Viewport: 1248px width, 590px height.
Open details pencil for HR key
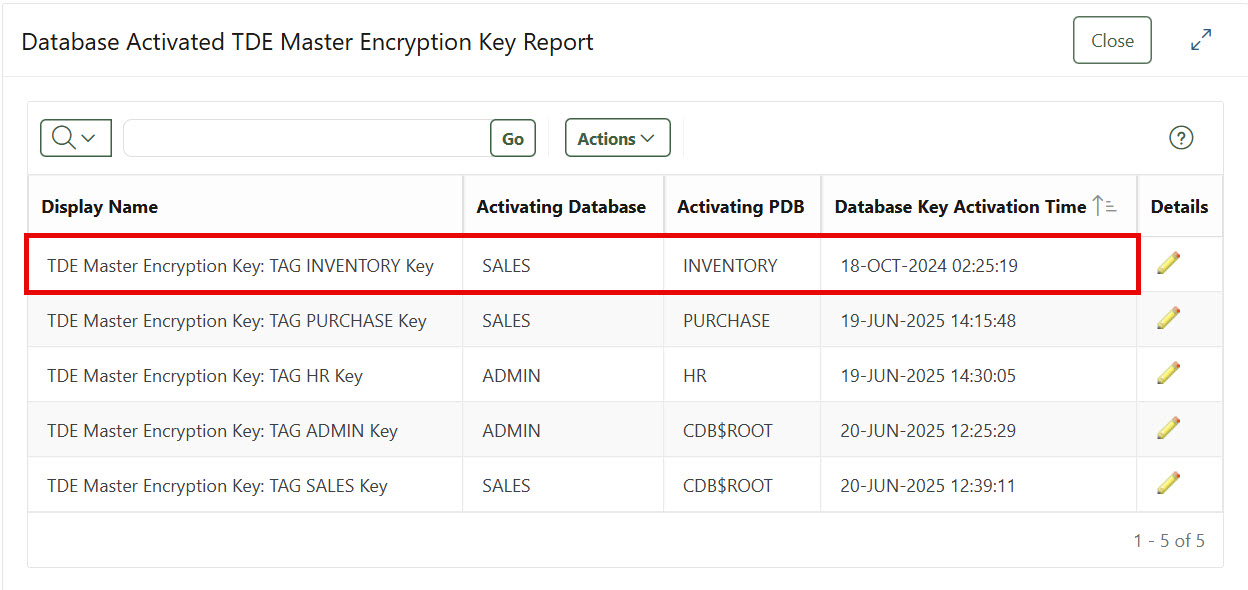(x=1169, y=374)
